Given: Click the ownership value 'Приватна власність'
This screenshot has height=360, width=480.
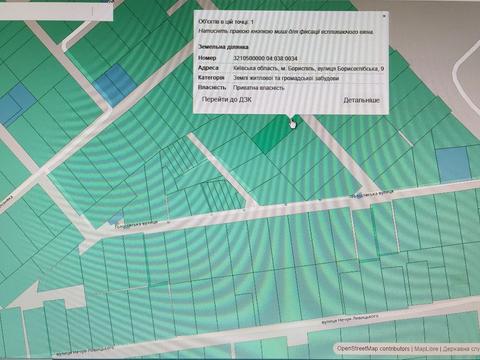Looking at the screenshot, I should [x=259, y=88].
